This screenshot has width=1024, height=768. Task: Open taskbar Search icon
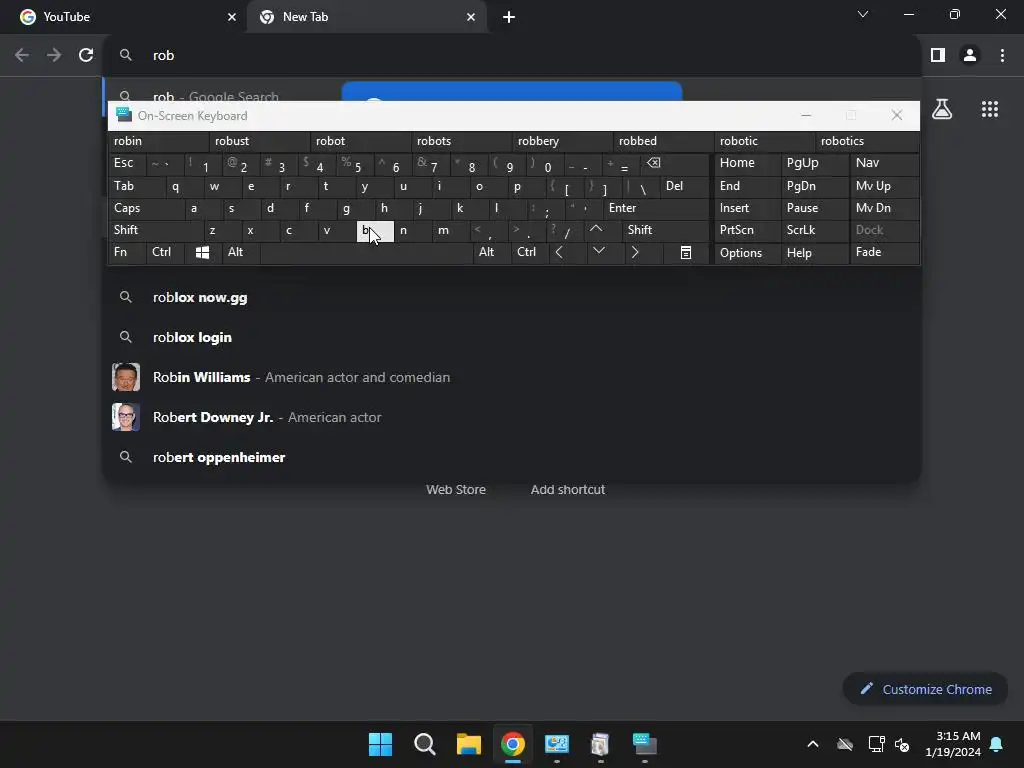424,744
